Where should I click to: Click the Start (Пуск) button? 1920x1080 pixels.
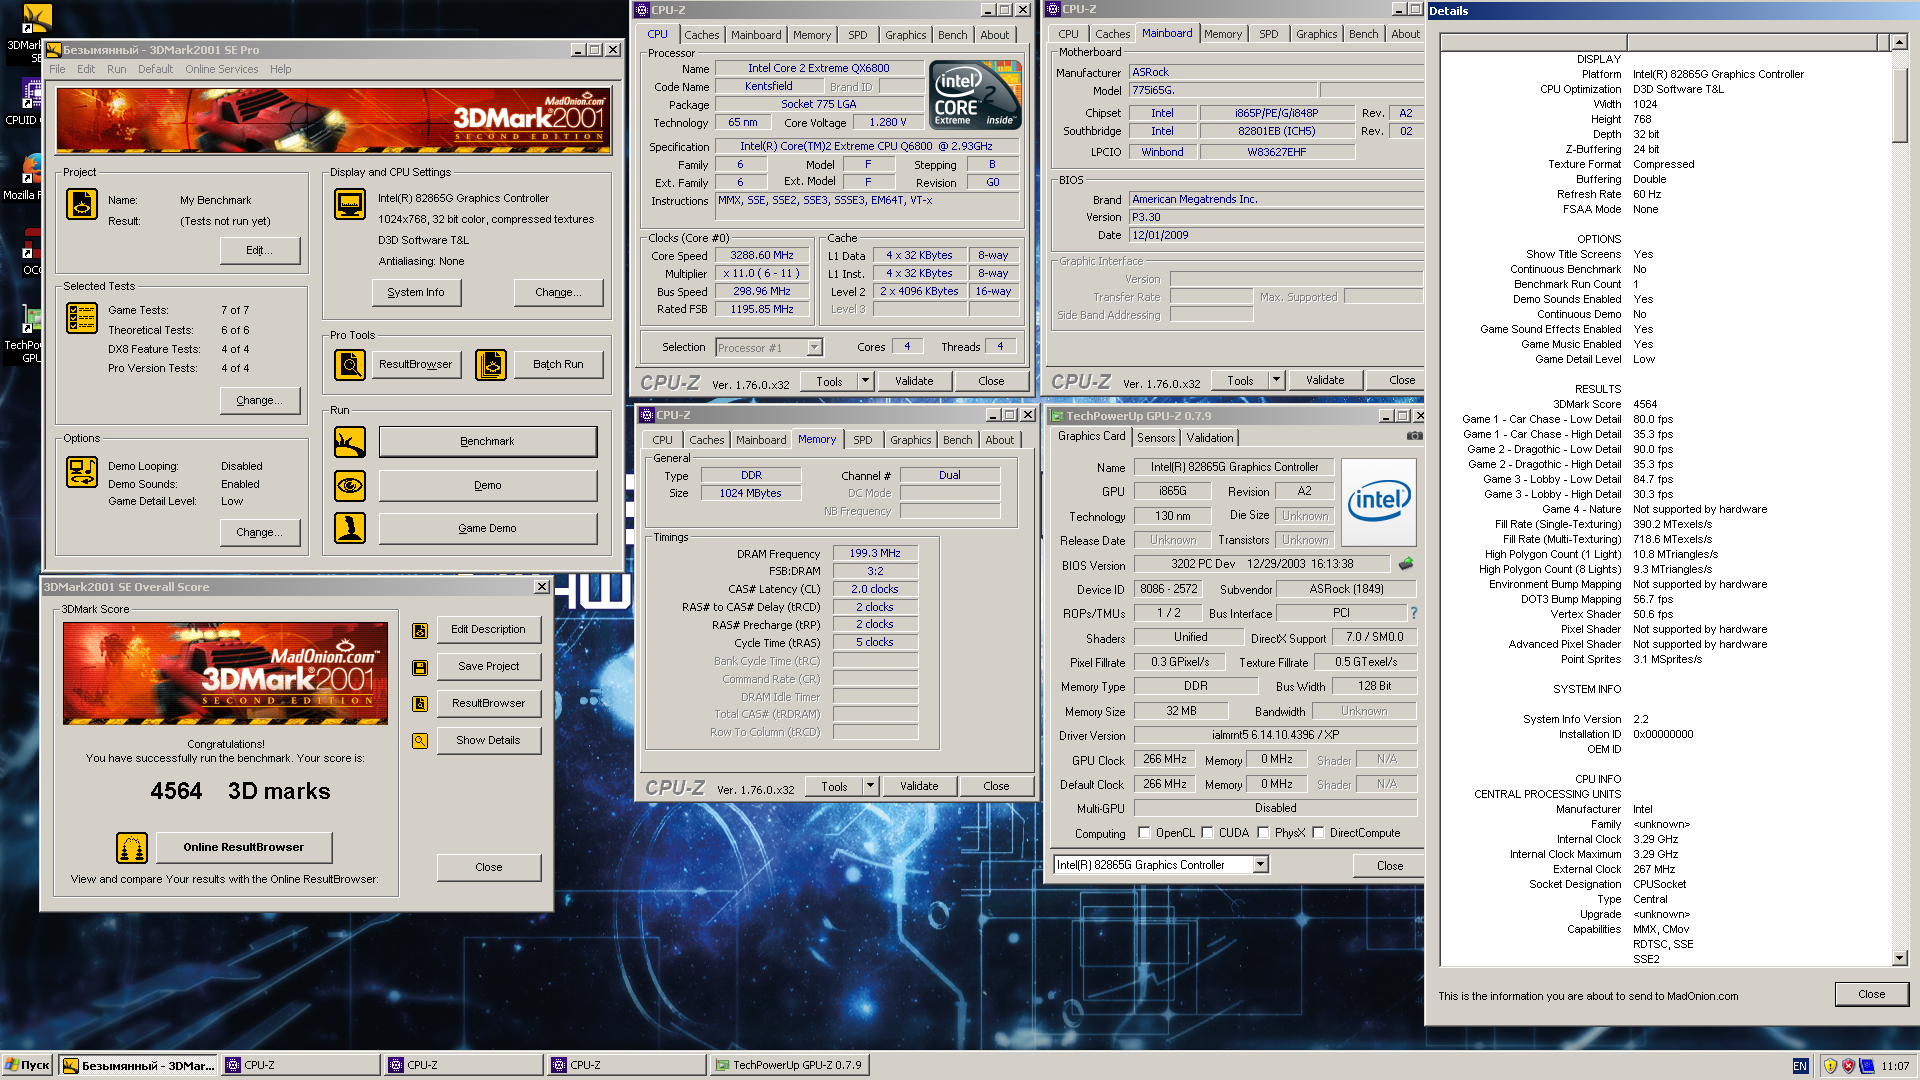click(27, 1066)
